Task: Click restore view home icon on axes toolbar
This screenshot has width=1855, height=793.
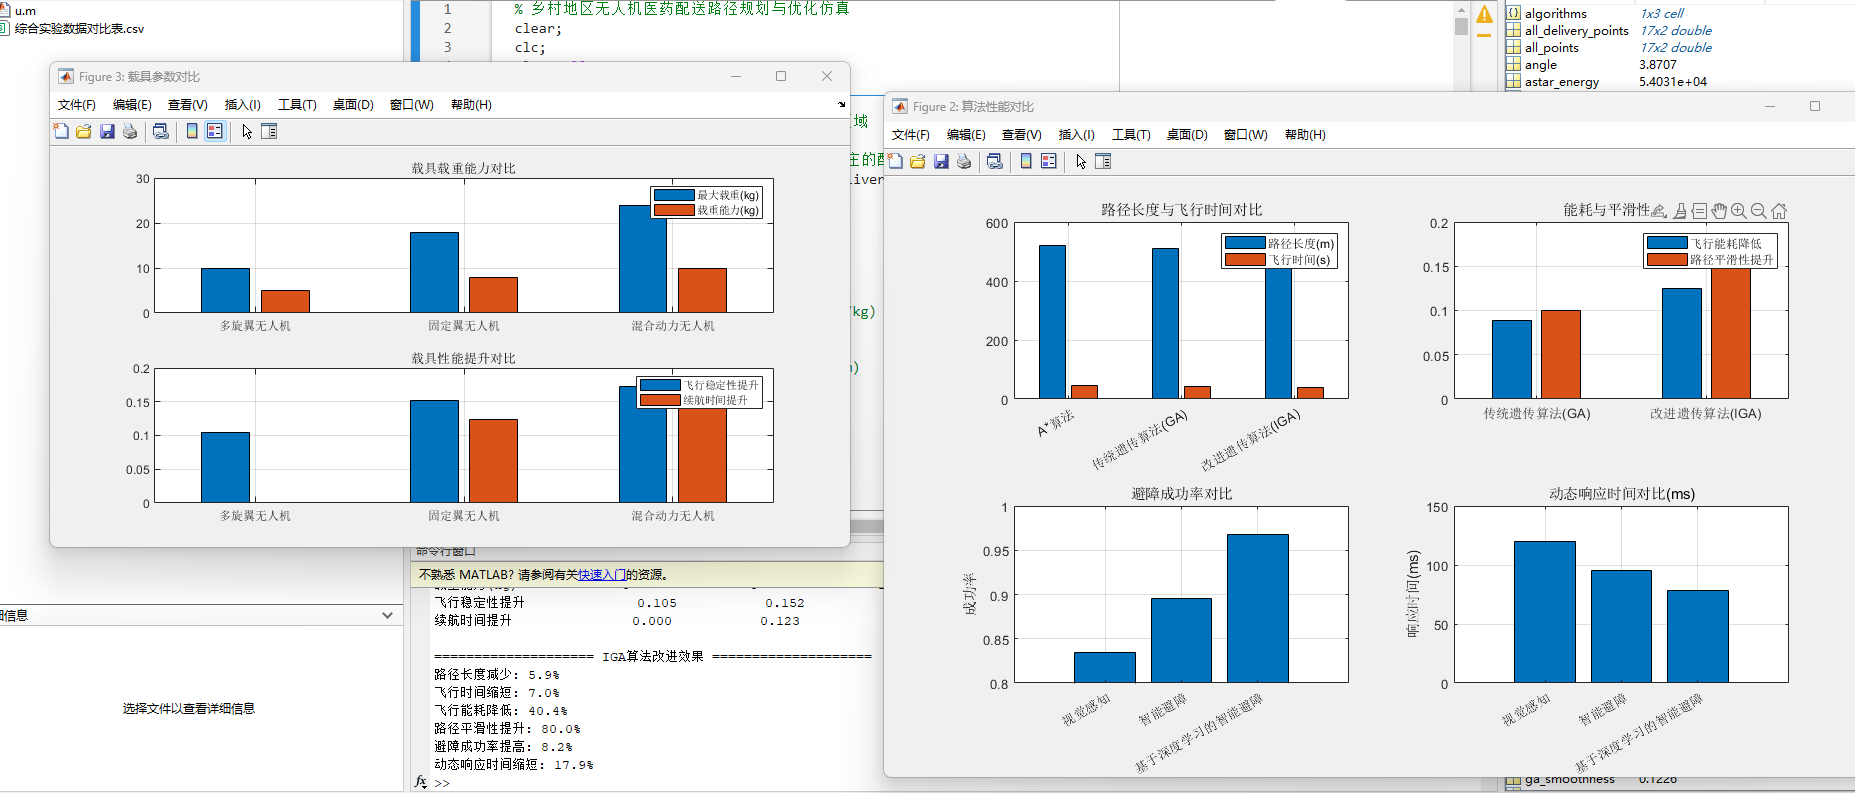Action: tap(1778, 210)
